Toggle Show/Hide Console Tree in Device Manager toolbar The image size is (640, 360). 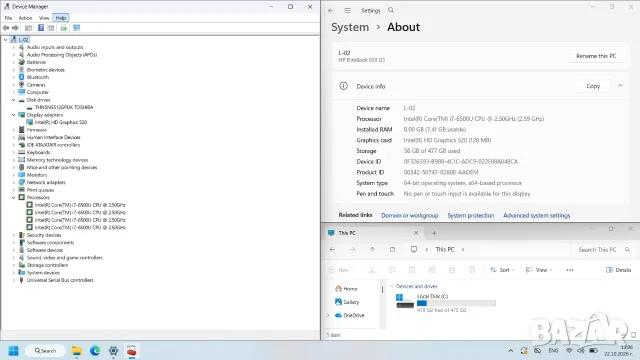pos(28,28)
